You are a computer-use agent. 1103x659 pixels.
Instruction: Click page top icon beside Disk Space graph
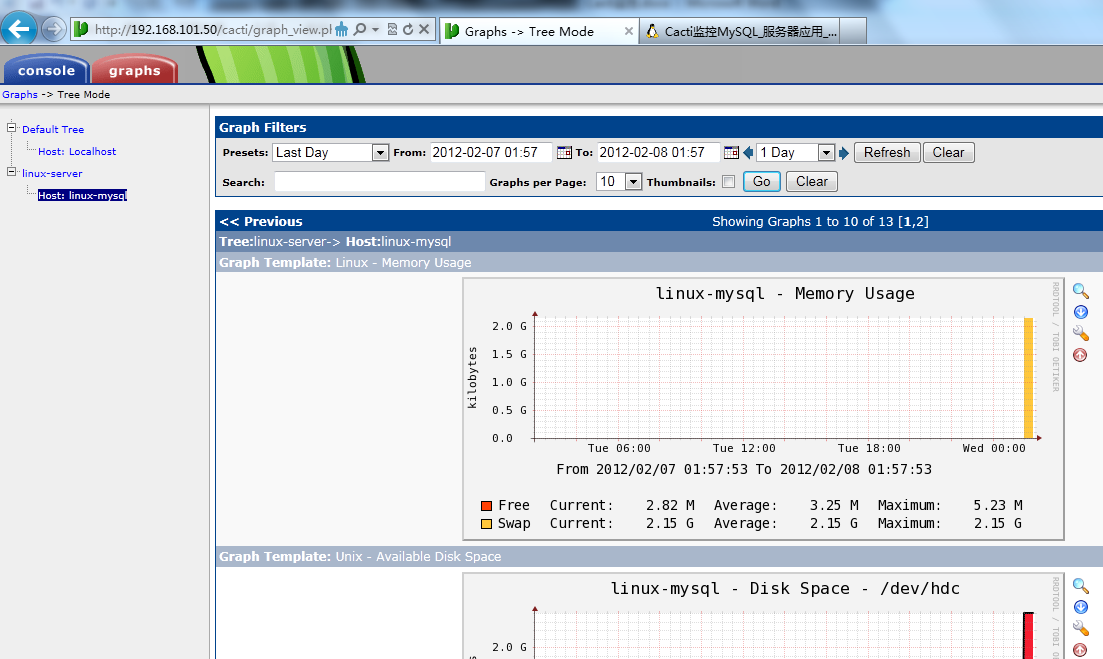point(1080,650)
